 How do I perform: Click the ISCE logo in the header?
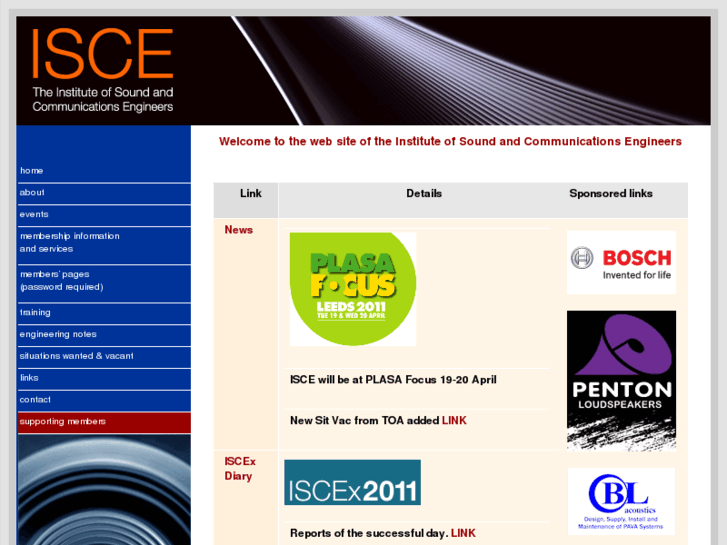(x=102, y=53)
